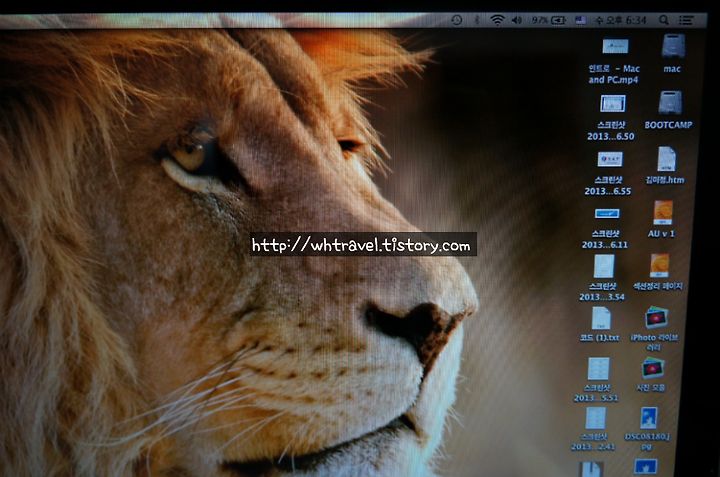Select the 사진 모음 library icon
Viewport: 720px width, 477px height.
[653, 369]
